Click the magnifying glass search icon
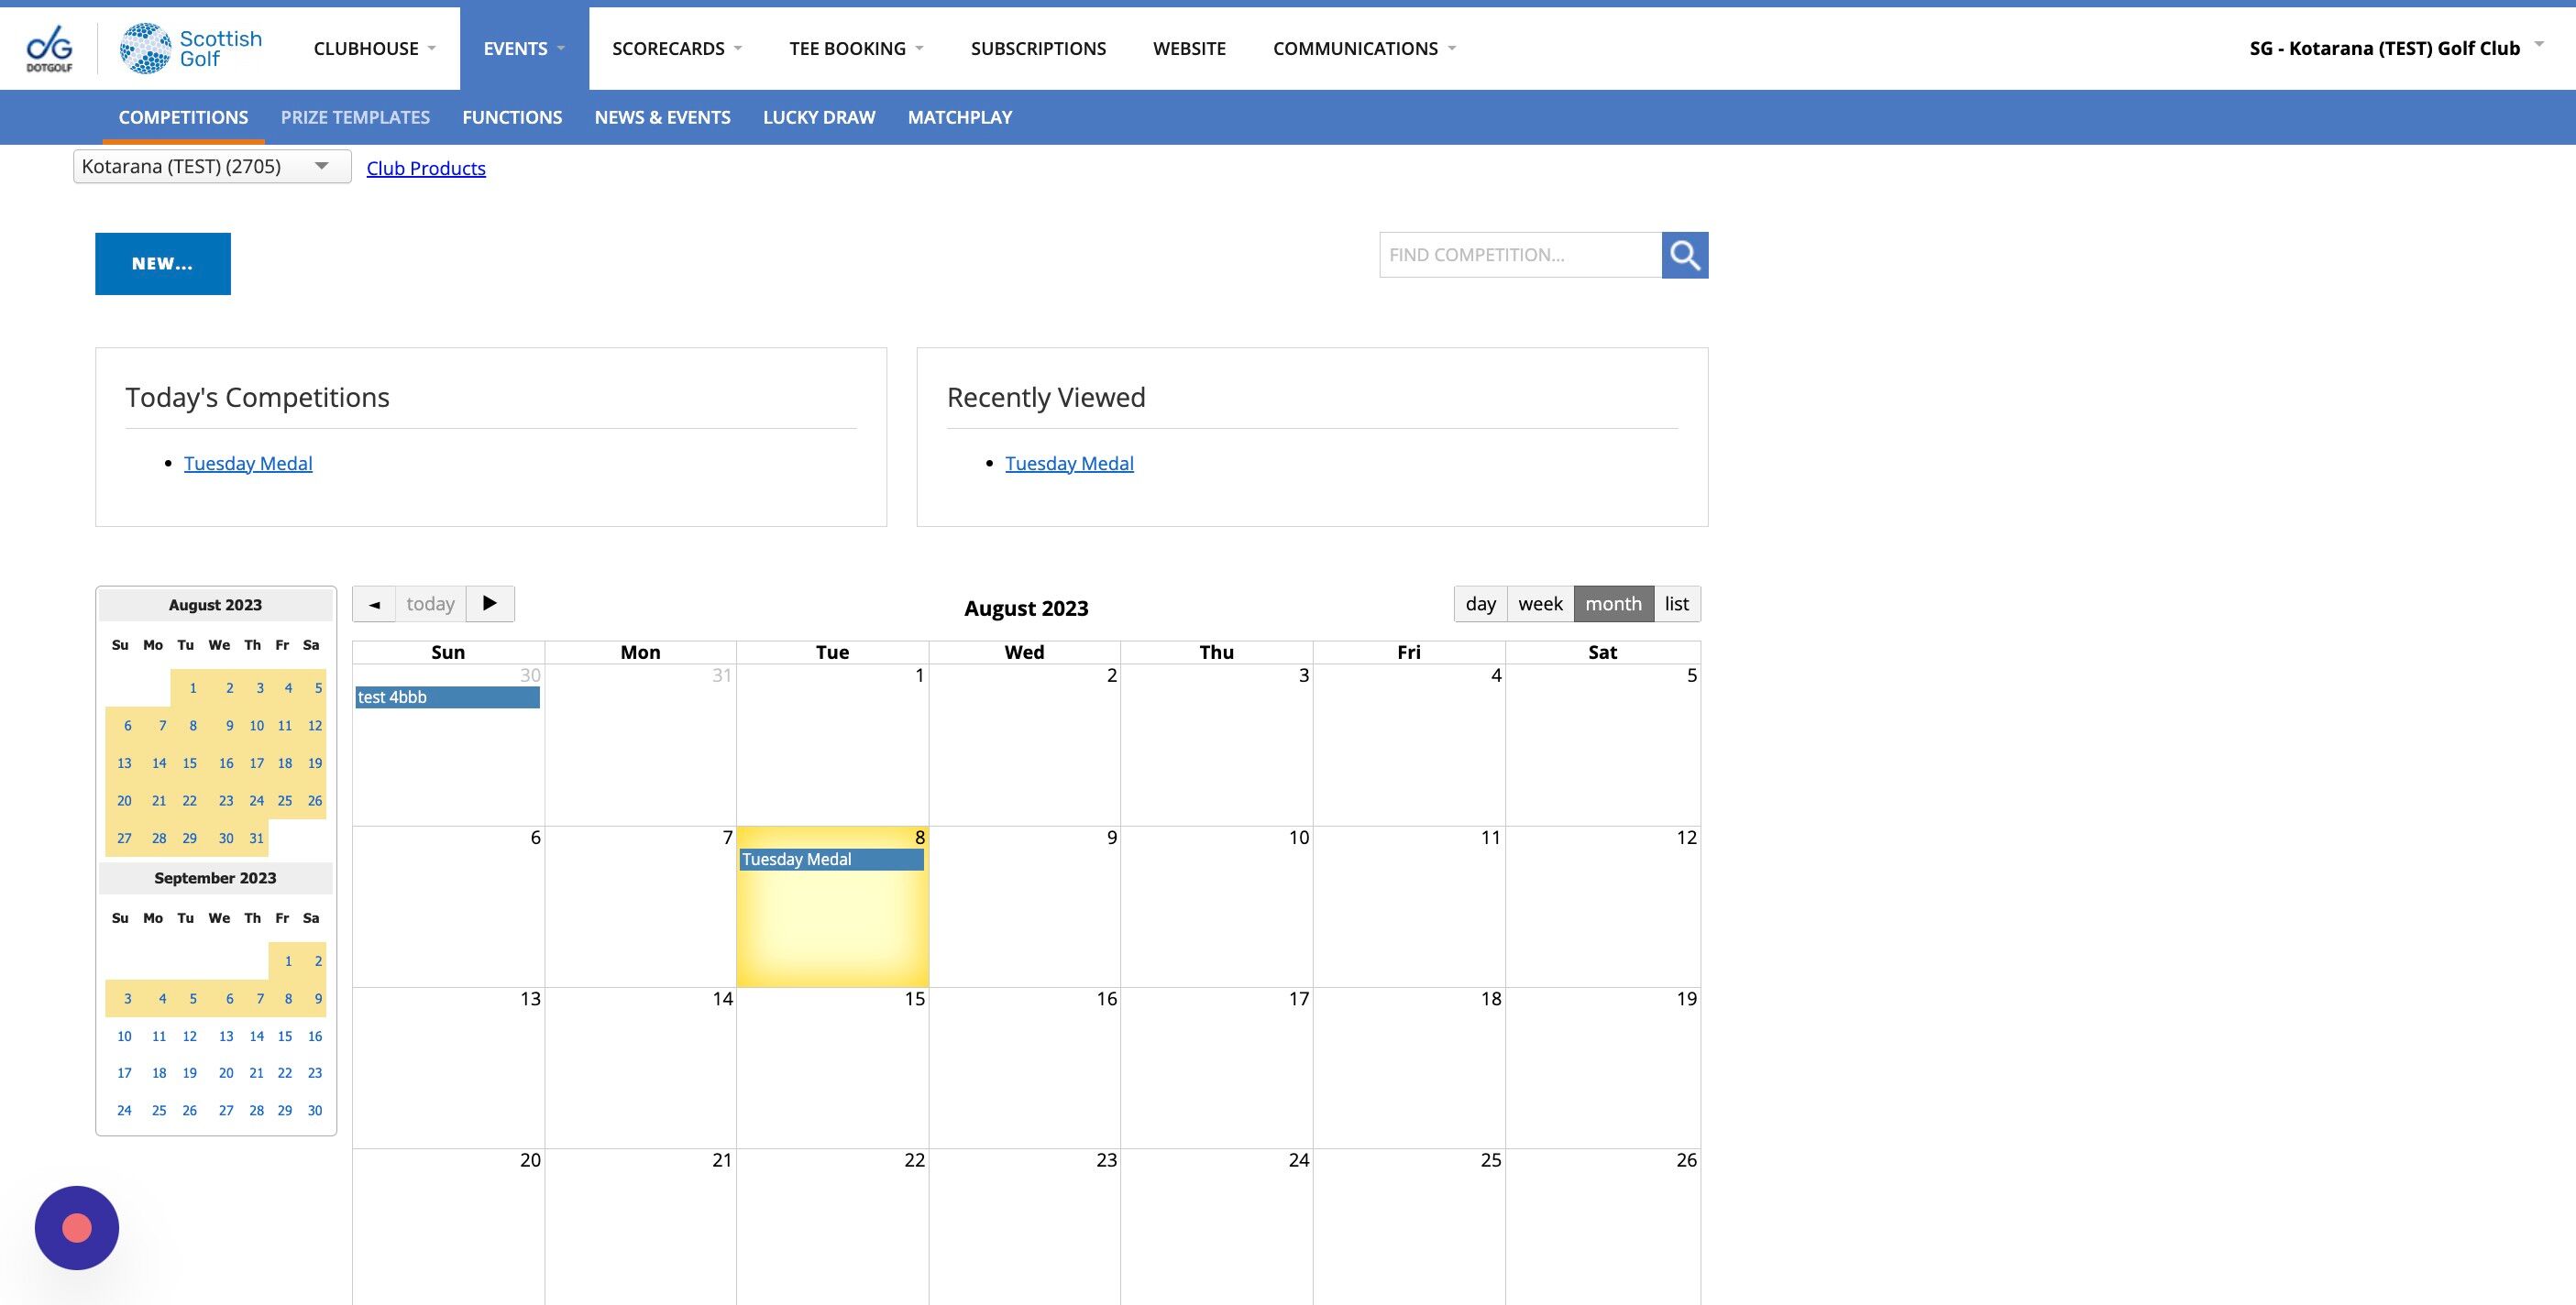Screen dimensions: 2576x1305 (x=1684, y=255)
